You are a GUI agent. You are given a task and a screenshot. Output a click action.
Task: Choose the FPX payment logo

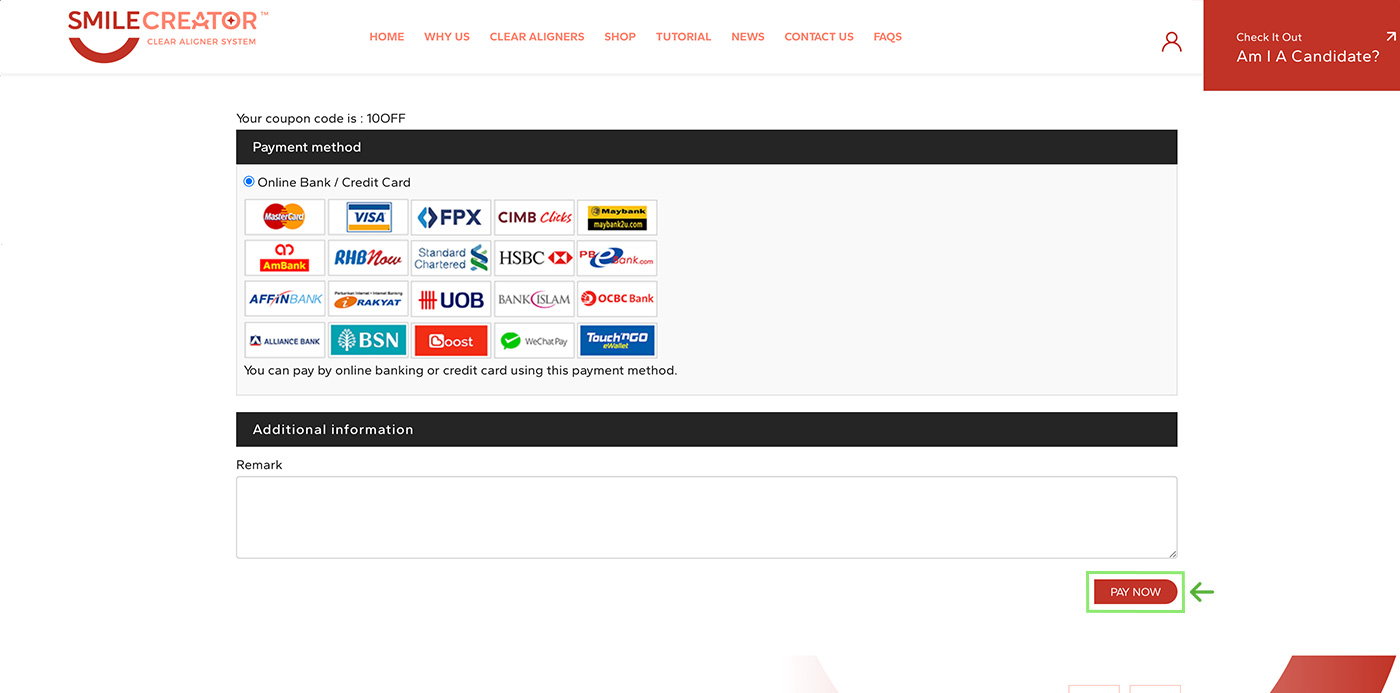click(x=451, y=217)
